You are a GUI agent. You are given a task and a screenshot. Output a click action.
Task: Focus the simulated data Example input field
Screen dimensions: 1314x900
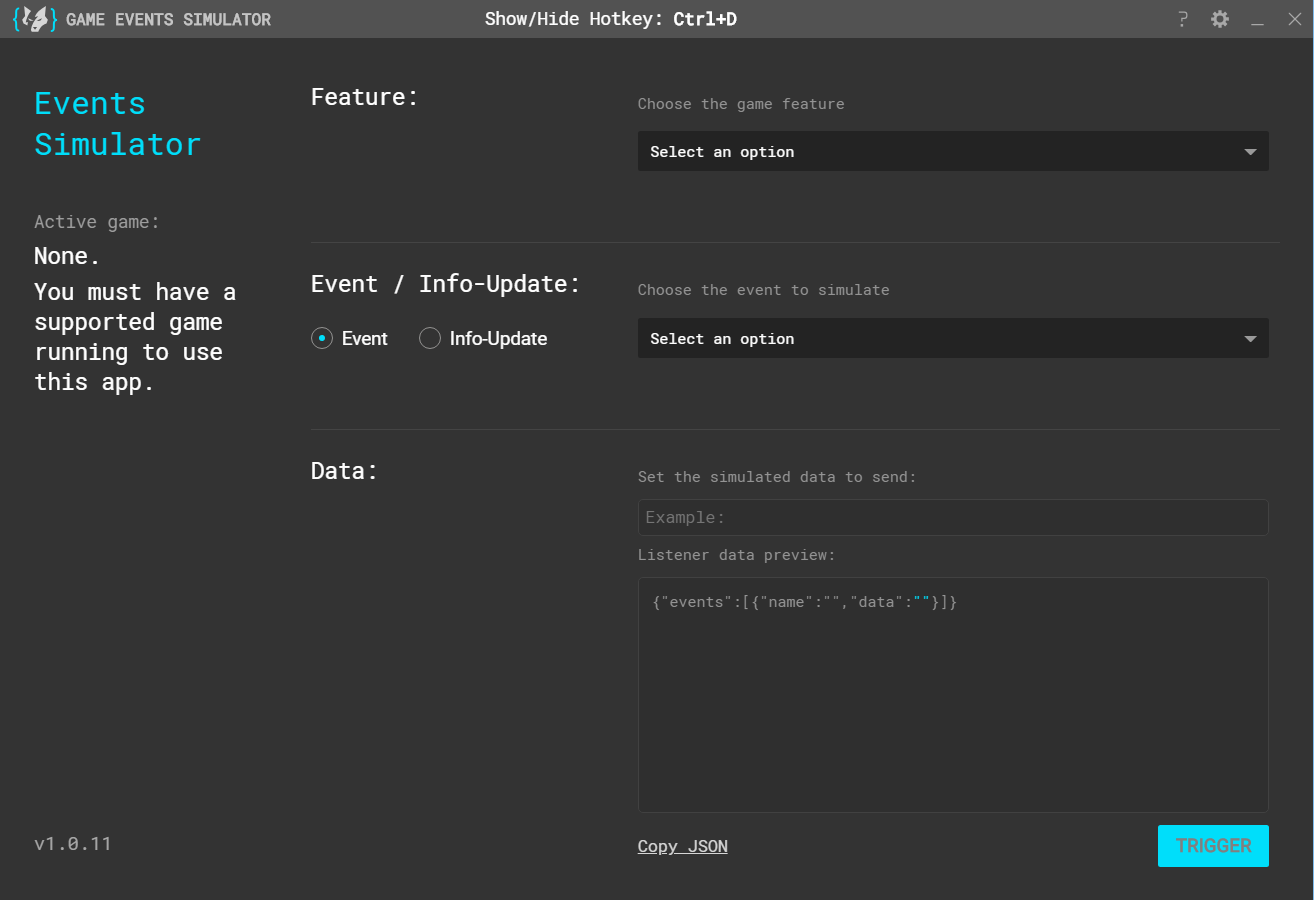(x=953, y=517)
